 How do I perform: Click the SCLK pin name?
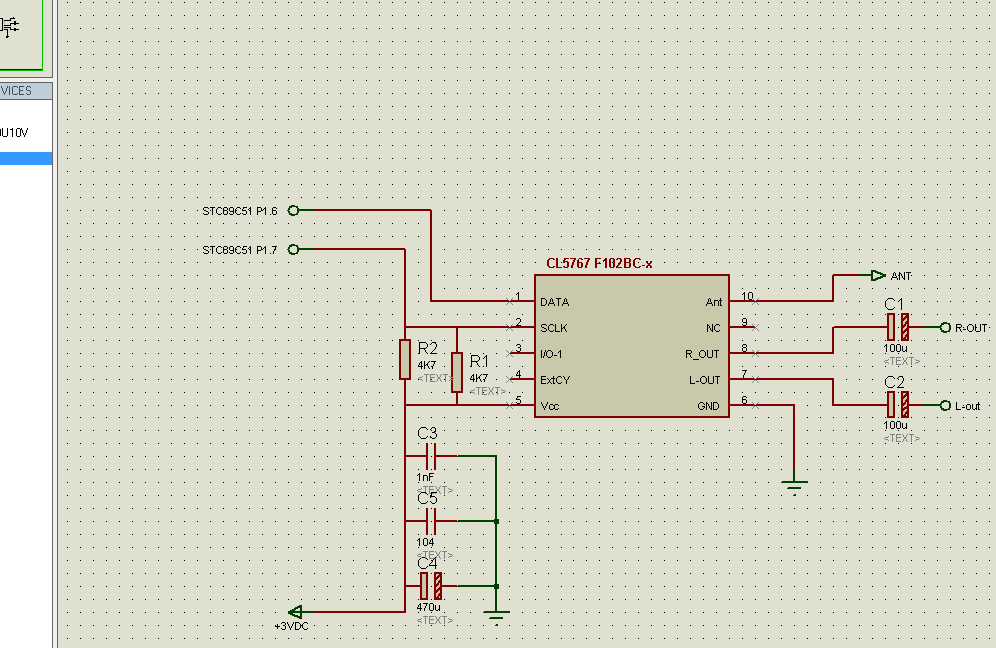(x=554, y=328)
